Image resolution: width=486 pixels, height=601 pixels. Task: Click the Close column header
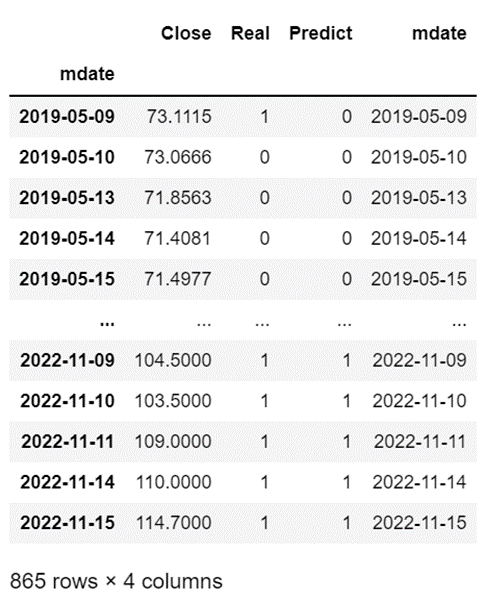point(186,33)
